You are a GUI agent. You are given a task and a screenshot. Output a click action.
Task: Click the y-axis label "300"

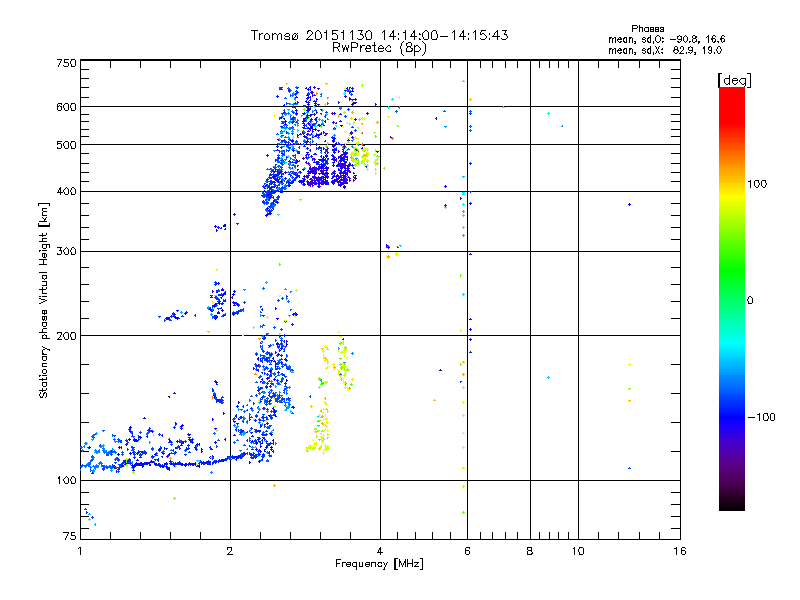click(66, 252)
